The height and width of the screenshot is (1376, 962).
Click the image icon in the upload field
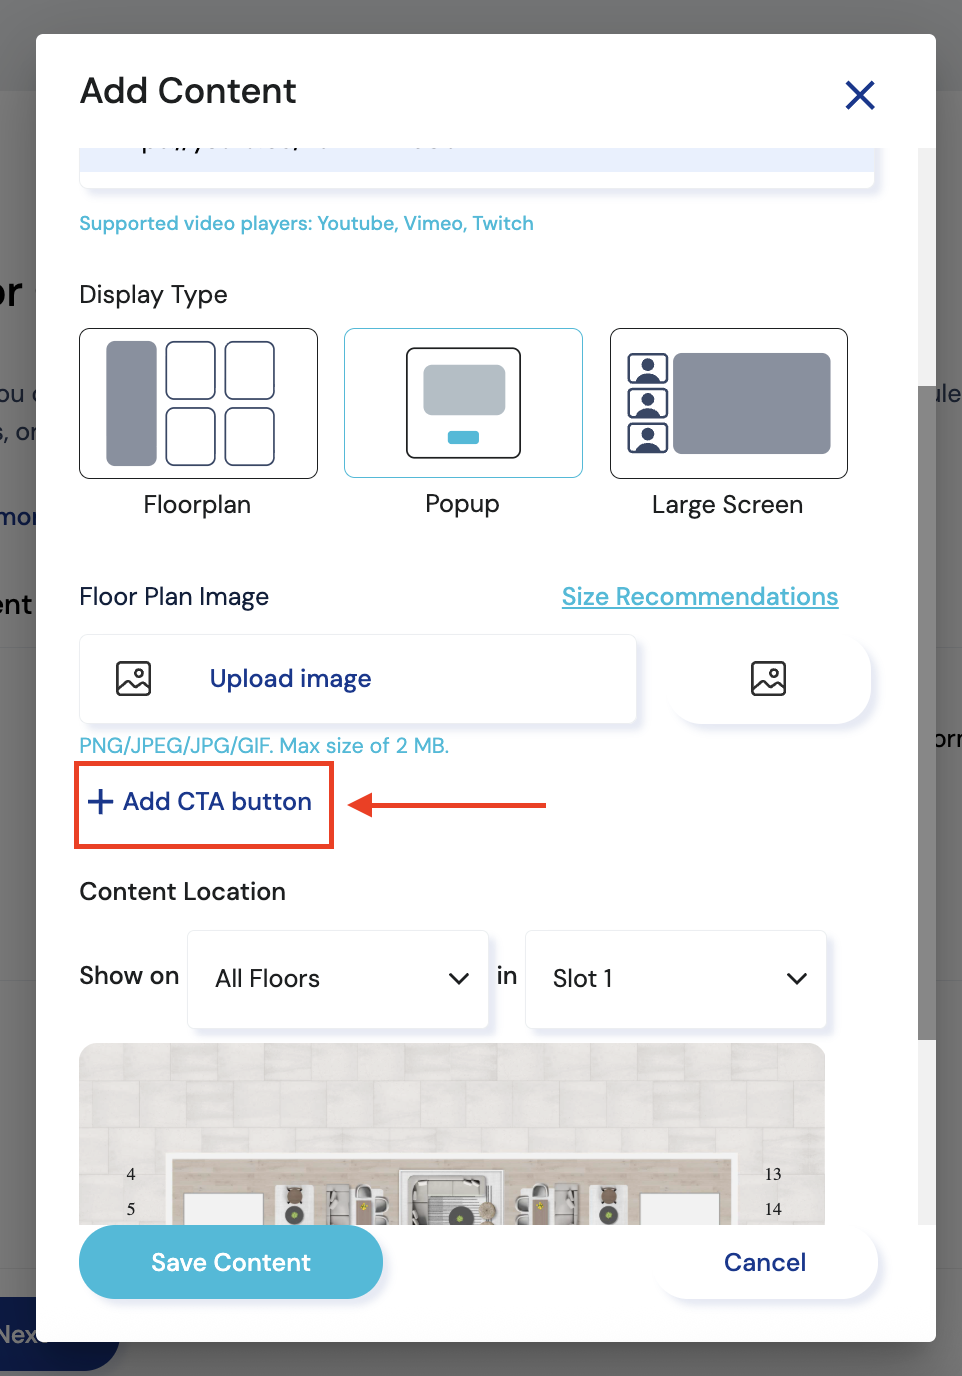point(133,679)
